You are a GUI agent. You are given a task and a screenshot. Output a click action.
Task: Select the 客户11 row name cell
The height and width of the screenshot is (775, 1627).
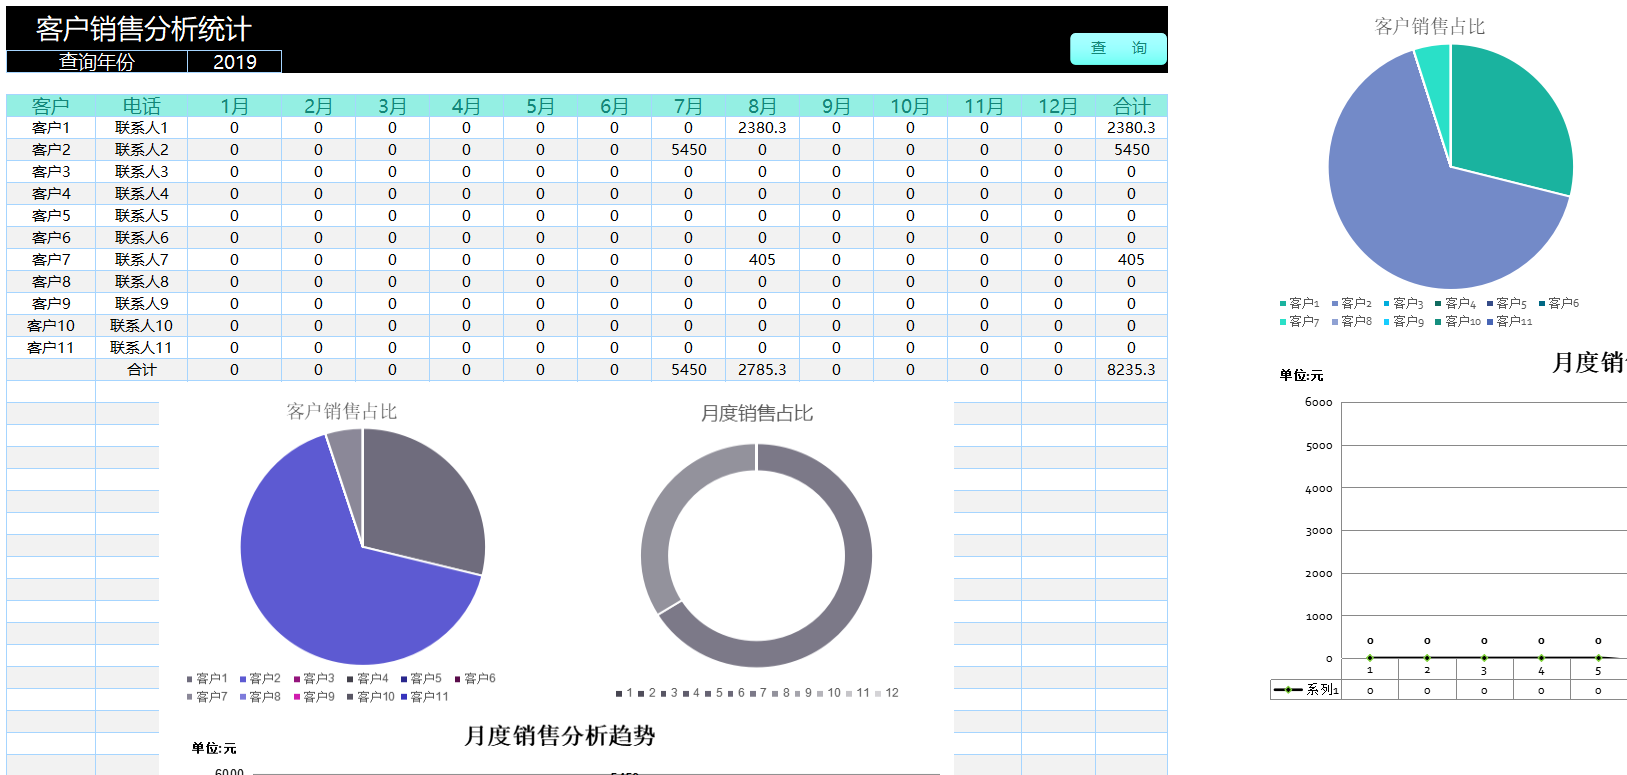[x=51, y=348]
